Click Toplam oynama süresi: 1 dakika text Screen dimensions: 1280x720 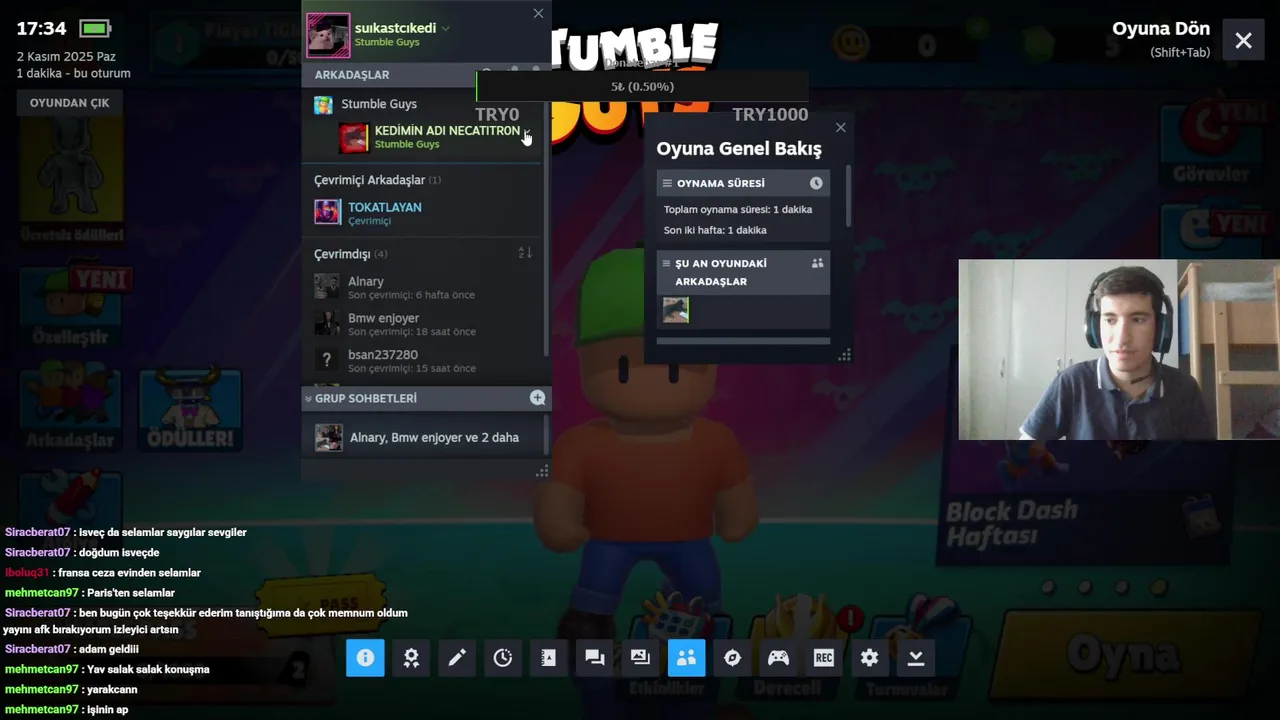[738, 209]
